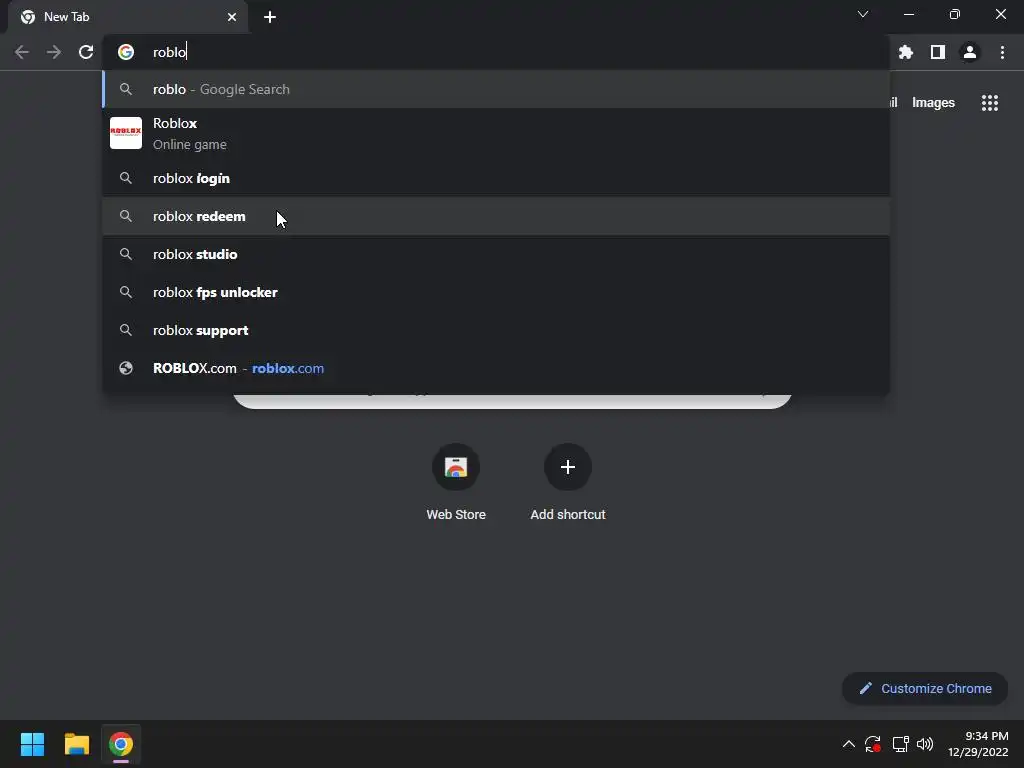The image size is (1024, 768).
Task: Open the volume speaker tray icon
Action: click(925, 744)
